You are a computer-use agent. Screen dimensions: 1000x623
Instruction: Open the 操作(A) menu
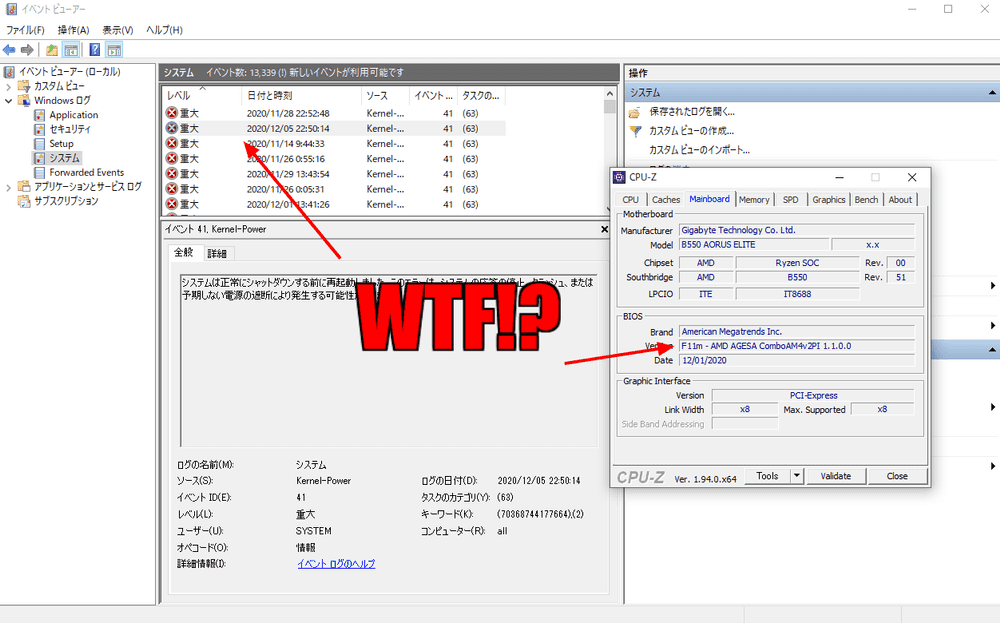73,30
